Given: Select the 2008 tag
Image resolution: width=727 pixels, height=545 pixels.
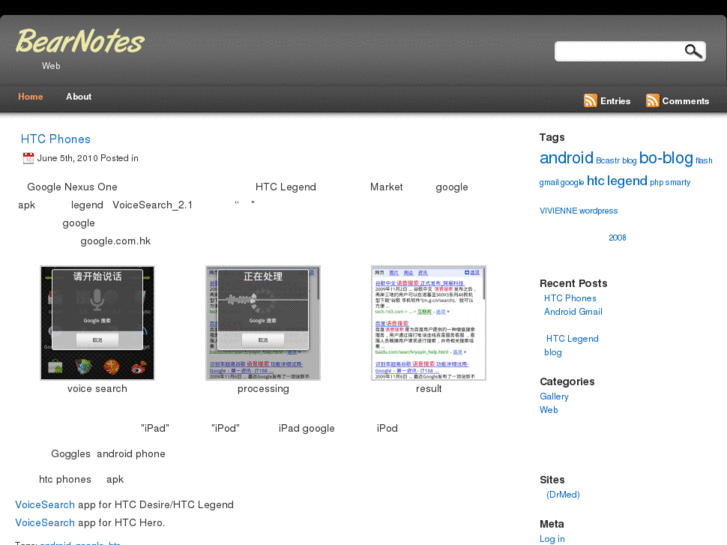Looking at the screenshot, I should point(617,238).
